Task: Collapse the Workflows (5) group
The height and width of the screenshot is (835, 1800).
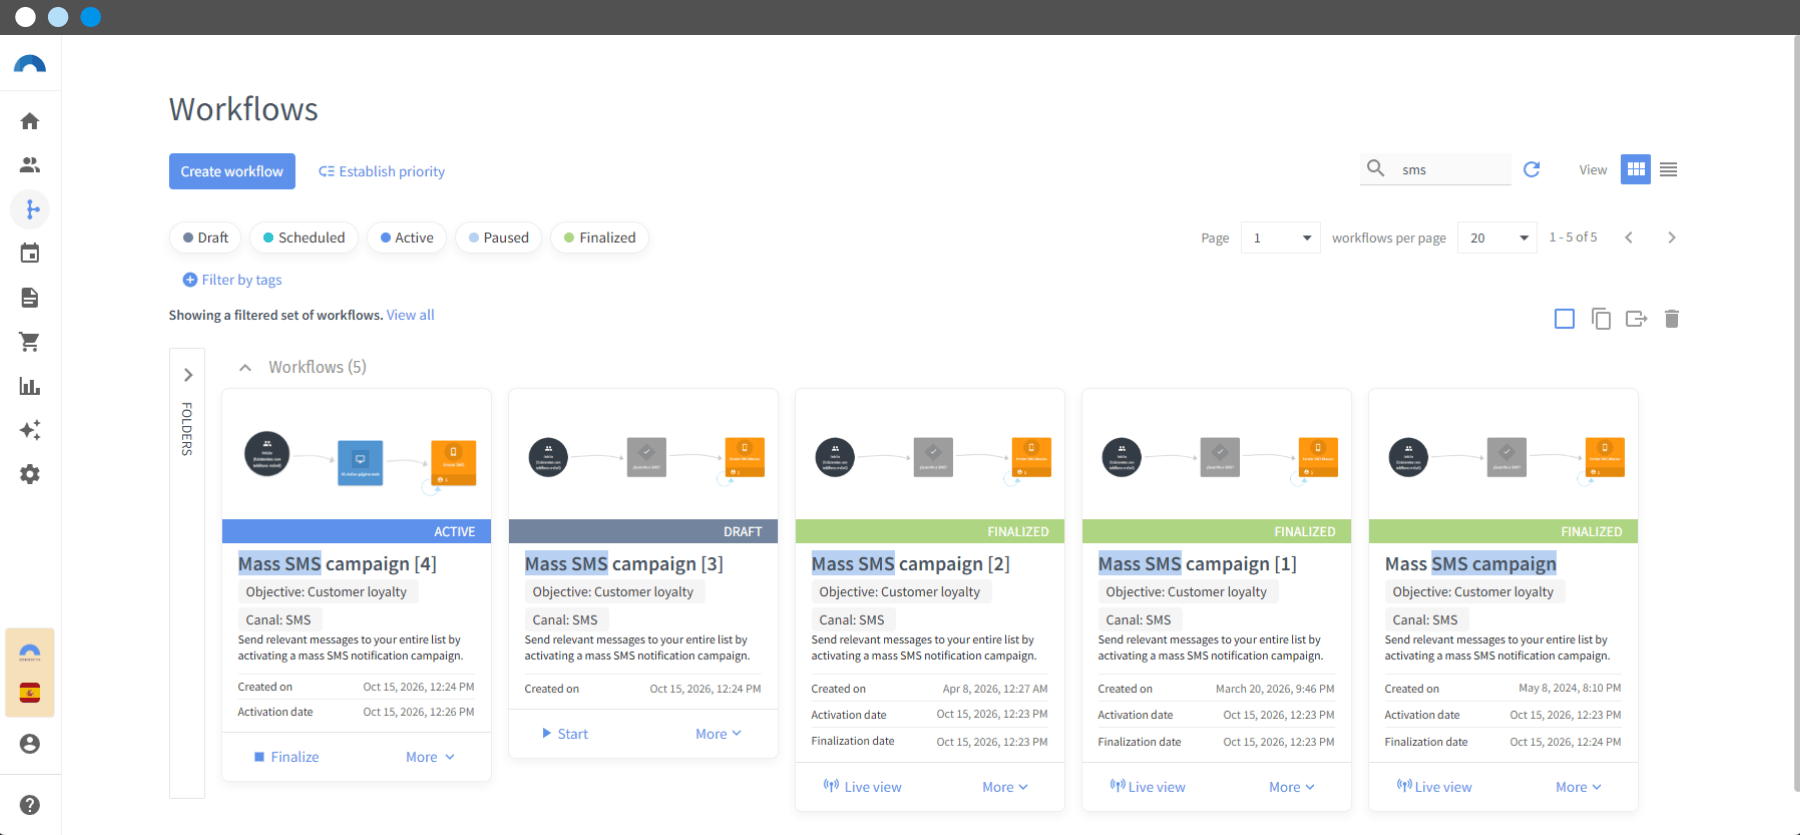Action: [x=245, y=368]
